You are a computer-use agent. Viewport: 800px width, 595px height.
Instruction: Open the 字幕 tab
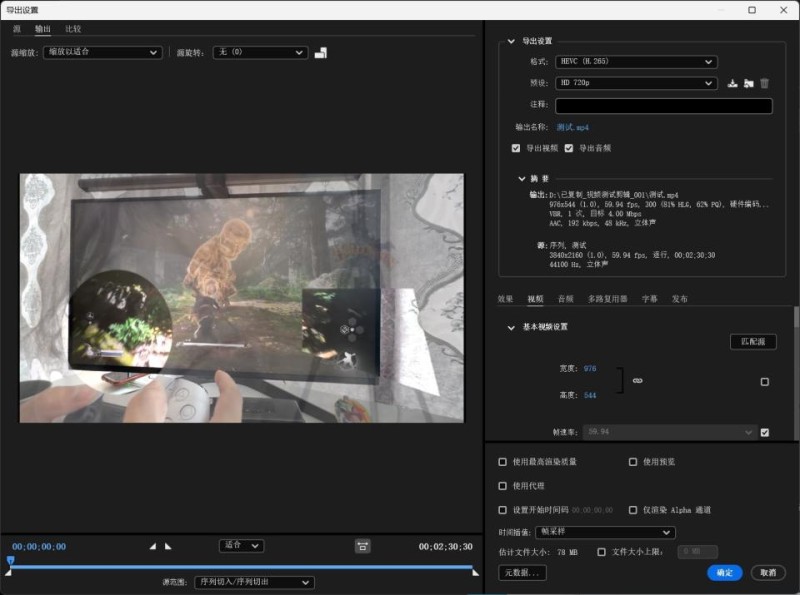pos(649,299)
